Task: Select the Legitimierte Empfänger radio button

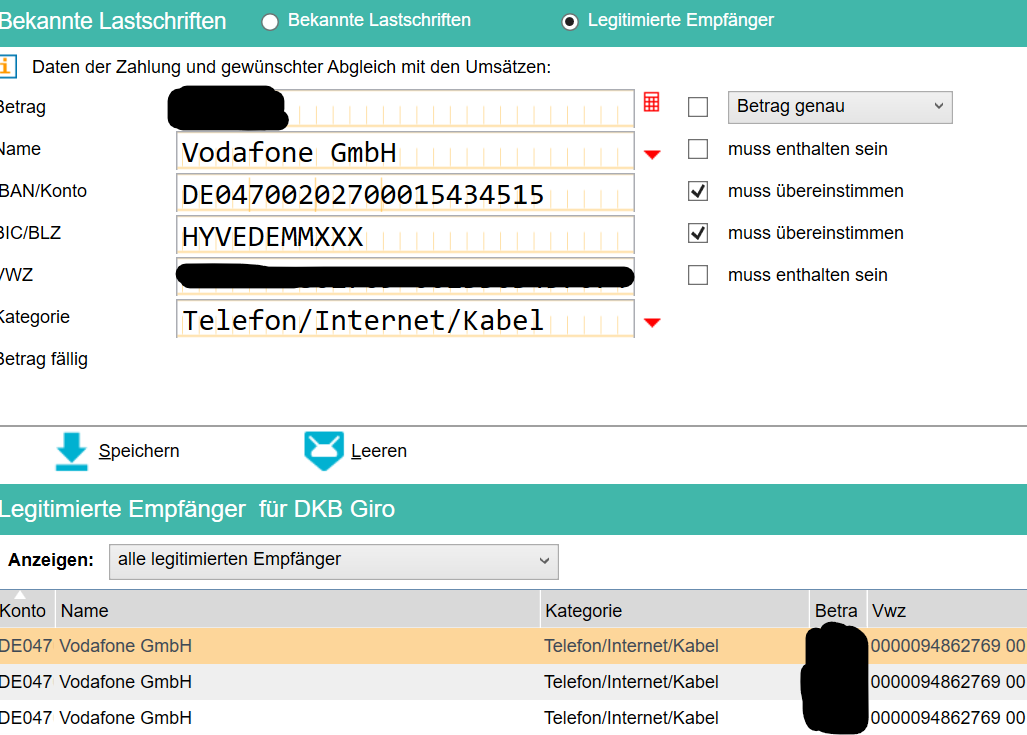Action: (x=570, y=21)
